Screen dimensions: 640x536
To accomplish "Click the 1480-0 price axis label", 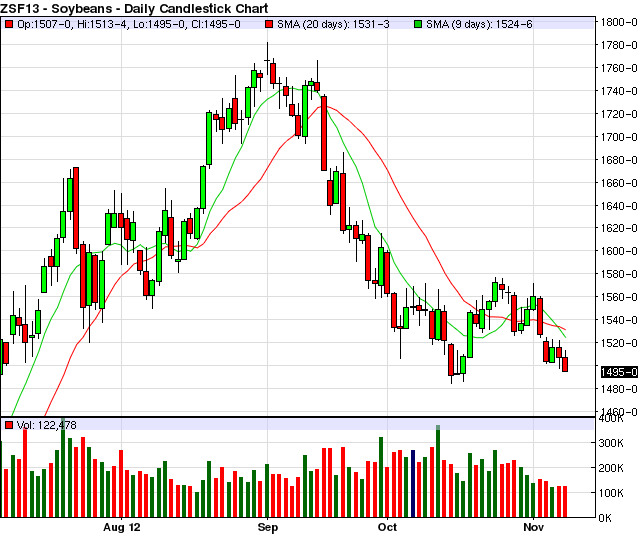I will [x=619, y=389].
